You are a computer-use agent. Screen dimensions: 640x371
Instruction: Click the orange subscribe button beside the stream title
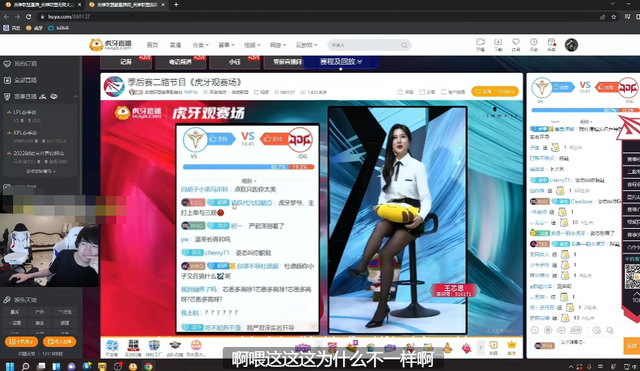pos(495,91)
